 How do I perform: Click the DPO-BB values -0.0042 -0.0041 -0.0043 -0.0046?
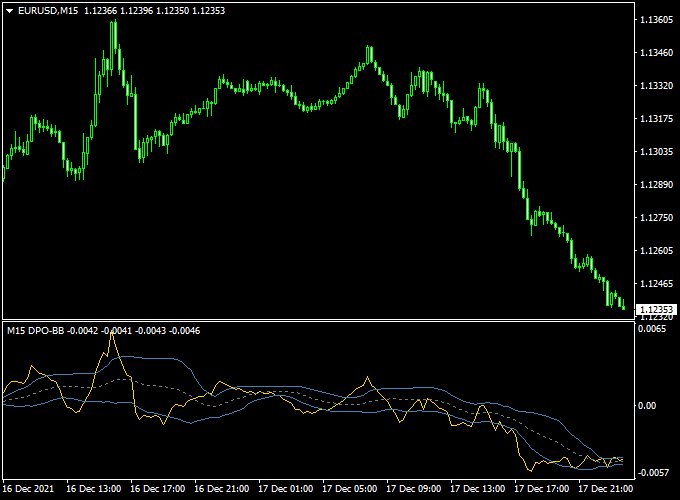(134, 331)
